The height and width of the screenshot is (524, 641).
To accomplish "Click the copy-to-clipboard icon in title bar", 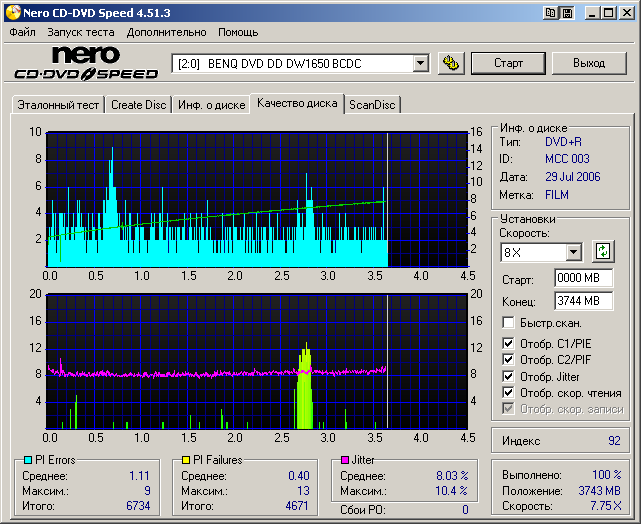I will click(551, 13).
